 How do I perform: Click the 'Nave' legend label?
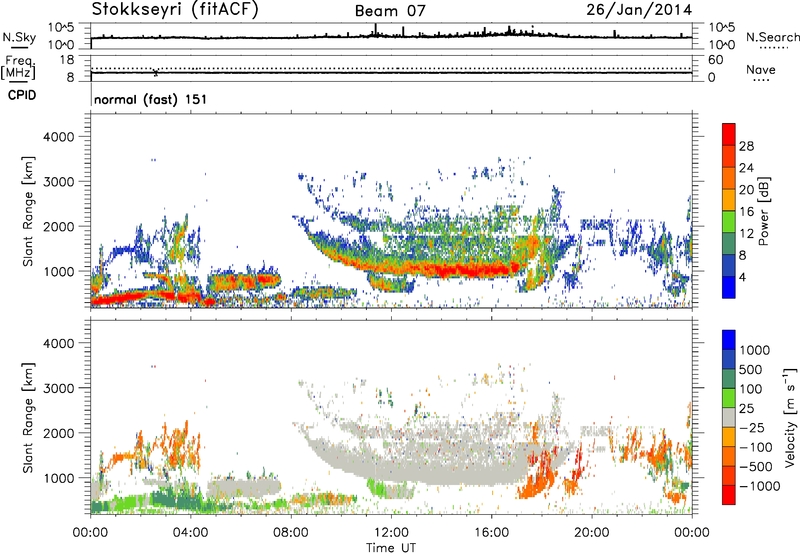[761, 69]
